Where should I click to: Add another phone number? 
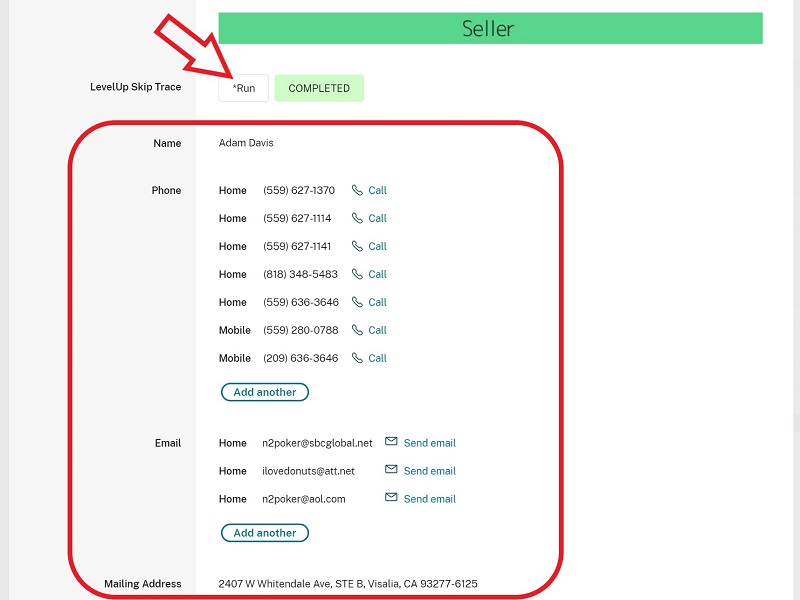tap(265, 392)
